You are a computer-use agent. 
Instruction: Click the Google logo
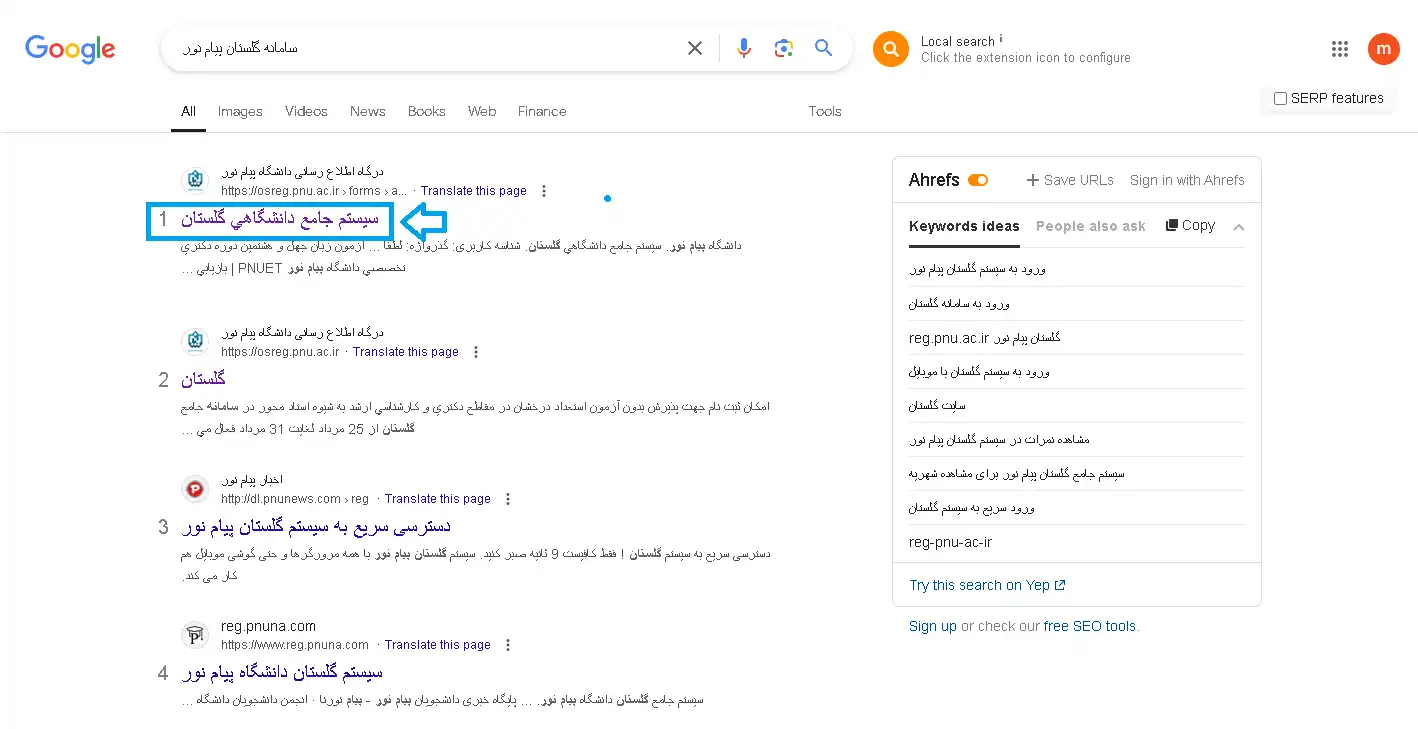tap(70, 48)
